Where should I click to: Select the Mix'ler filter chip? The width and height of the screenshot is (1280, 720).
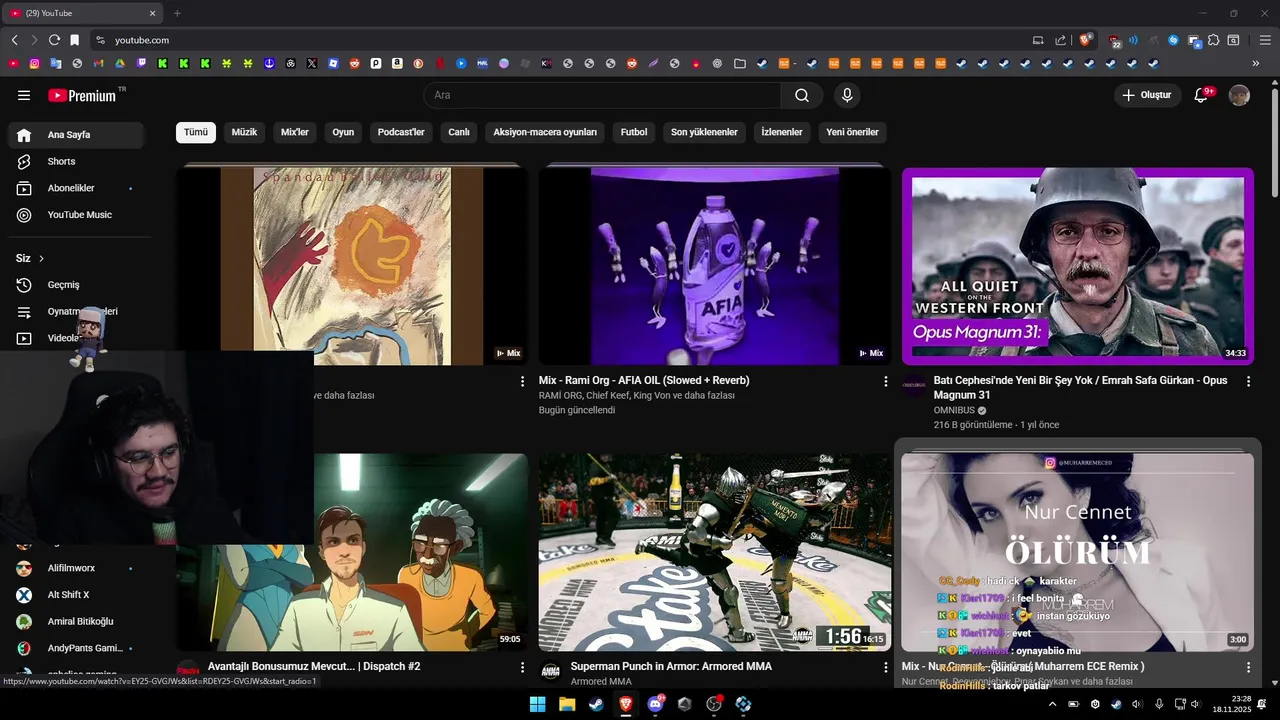[295, 132]
